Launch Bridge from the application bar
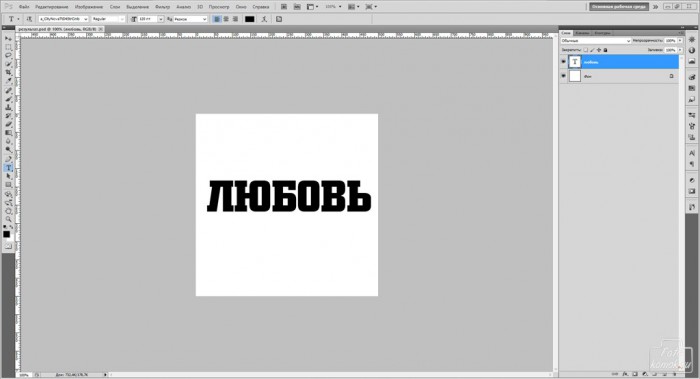The height and width of the screenshot is (379, 700). (x=284, y=7)
